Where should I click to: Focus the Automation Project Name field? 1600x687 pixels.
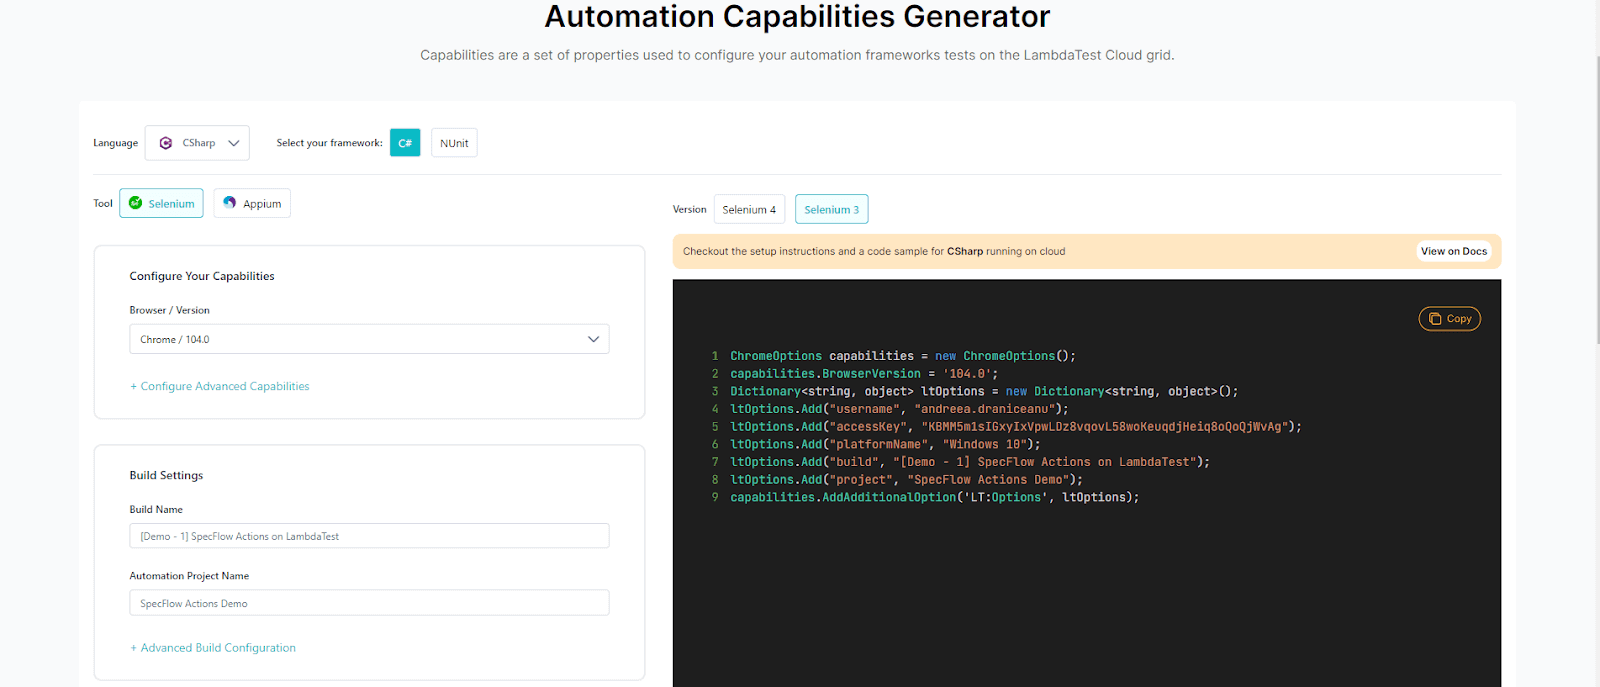[369, 603]
